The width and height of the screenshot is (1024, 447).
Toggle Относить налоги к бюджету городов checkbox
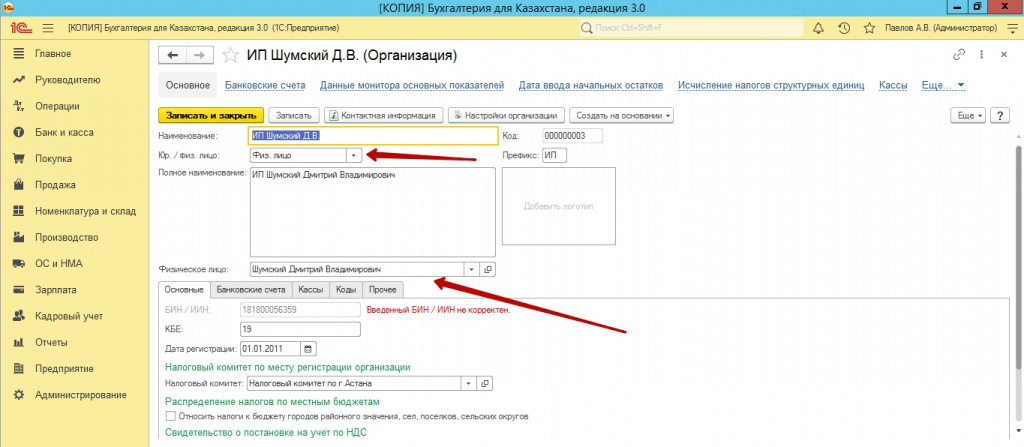coord(170,416)
